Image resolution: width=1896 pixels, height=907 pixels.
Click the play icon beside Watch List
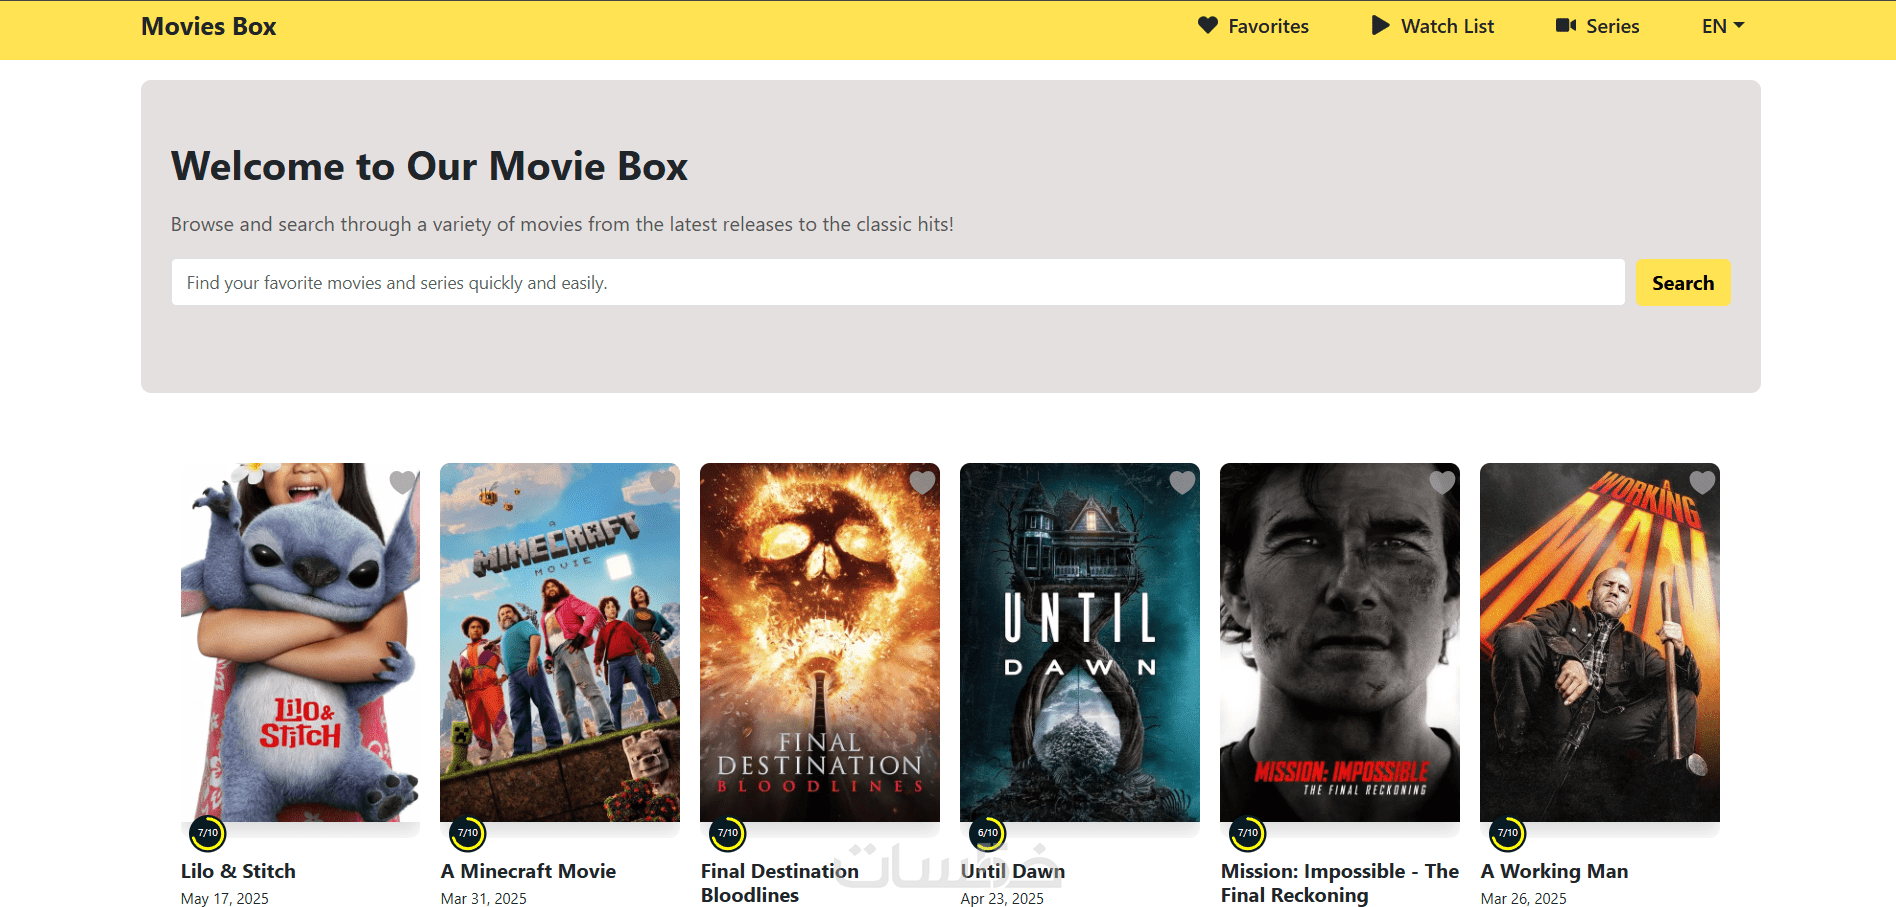point(1380,25)
